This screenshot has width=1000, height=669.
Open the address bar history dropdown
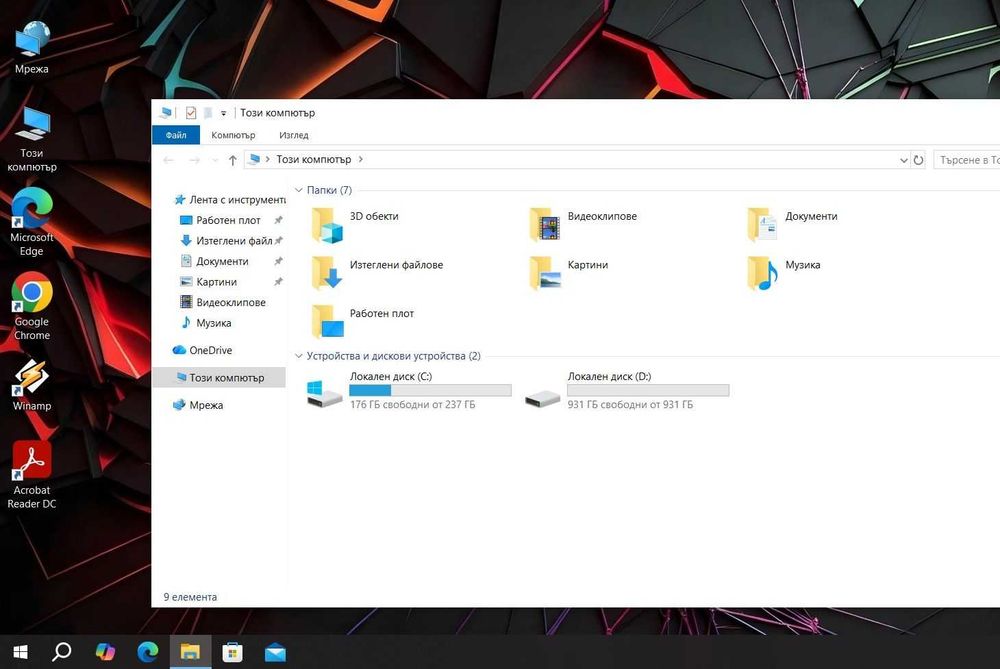(x=904, y=160)
